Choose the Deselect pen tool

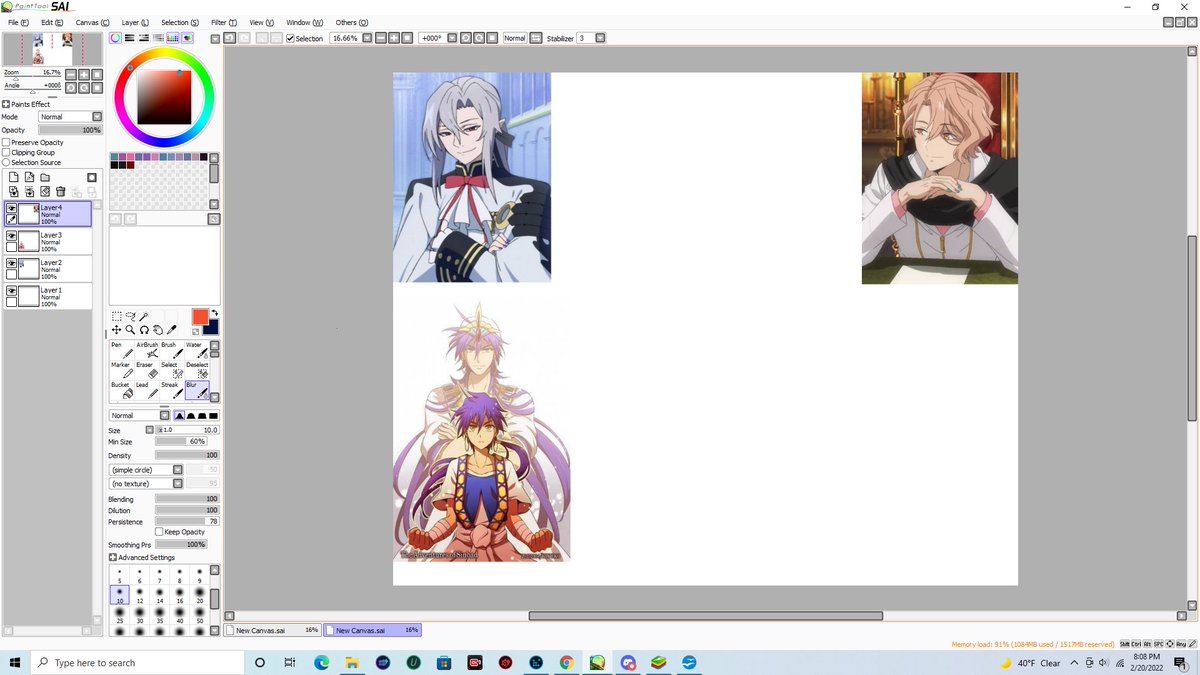197,370
